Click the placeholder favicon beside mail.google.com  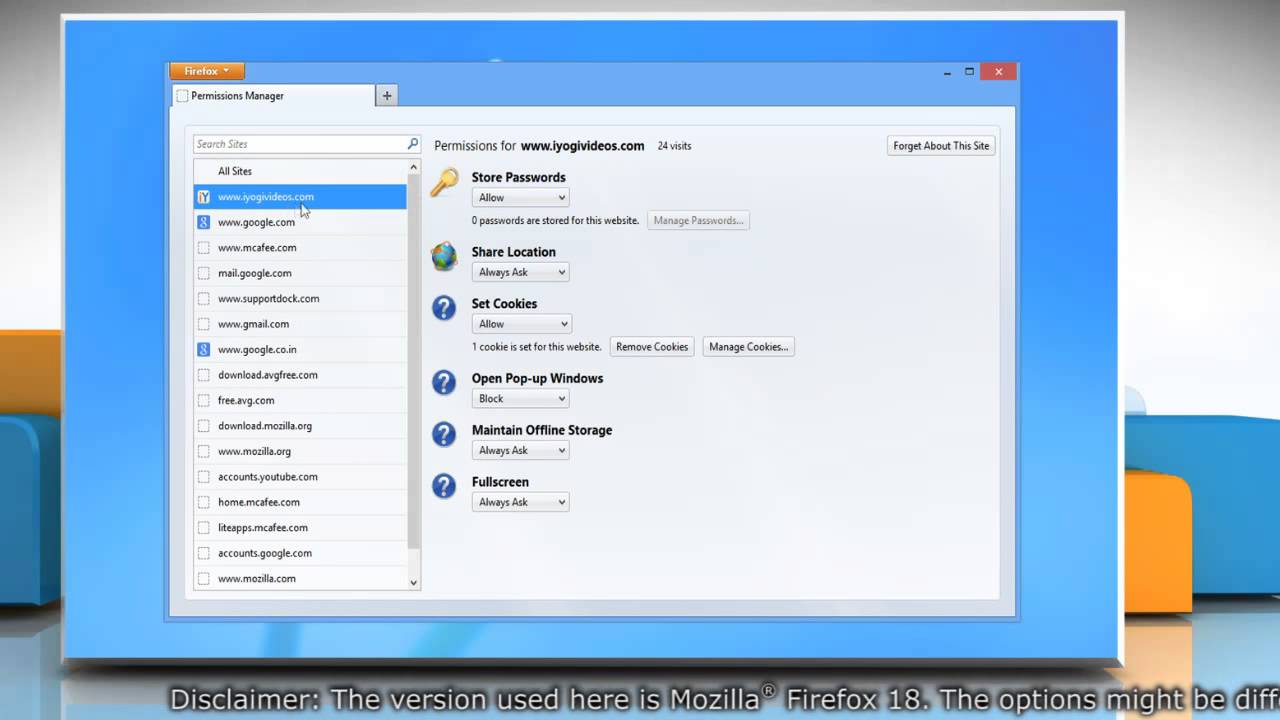[x=204, y=273]
